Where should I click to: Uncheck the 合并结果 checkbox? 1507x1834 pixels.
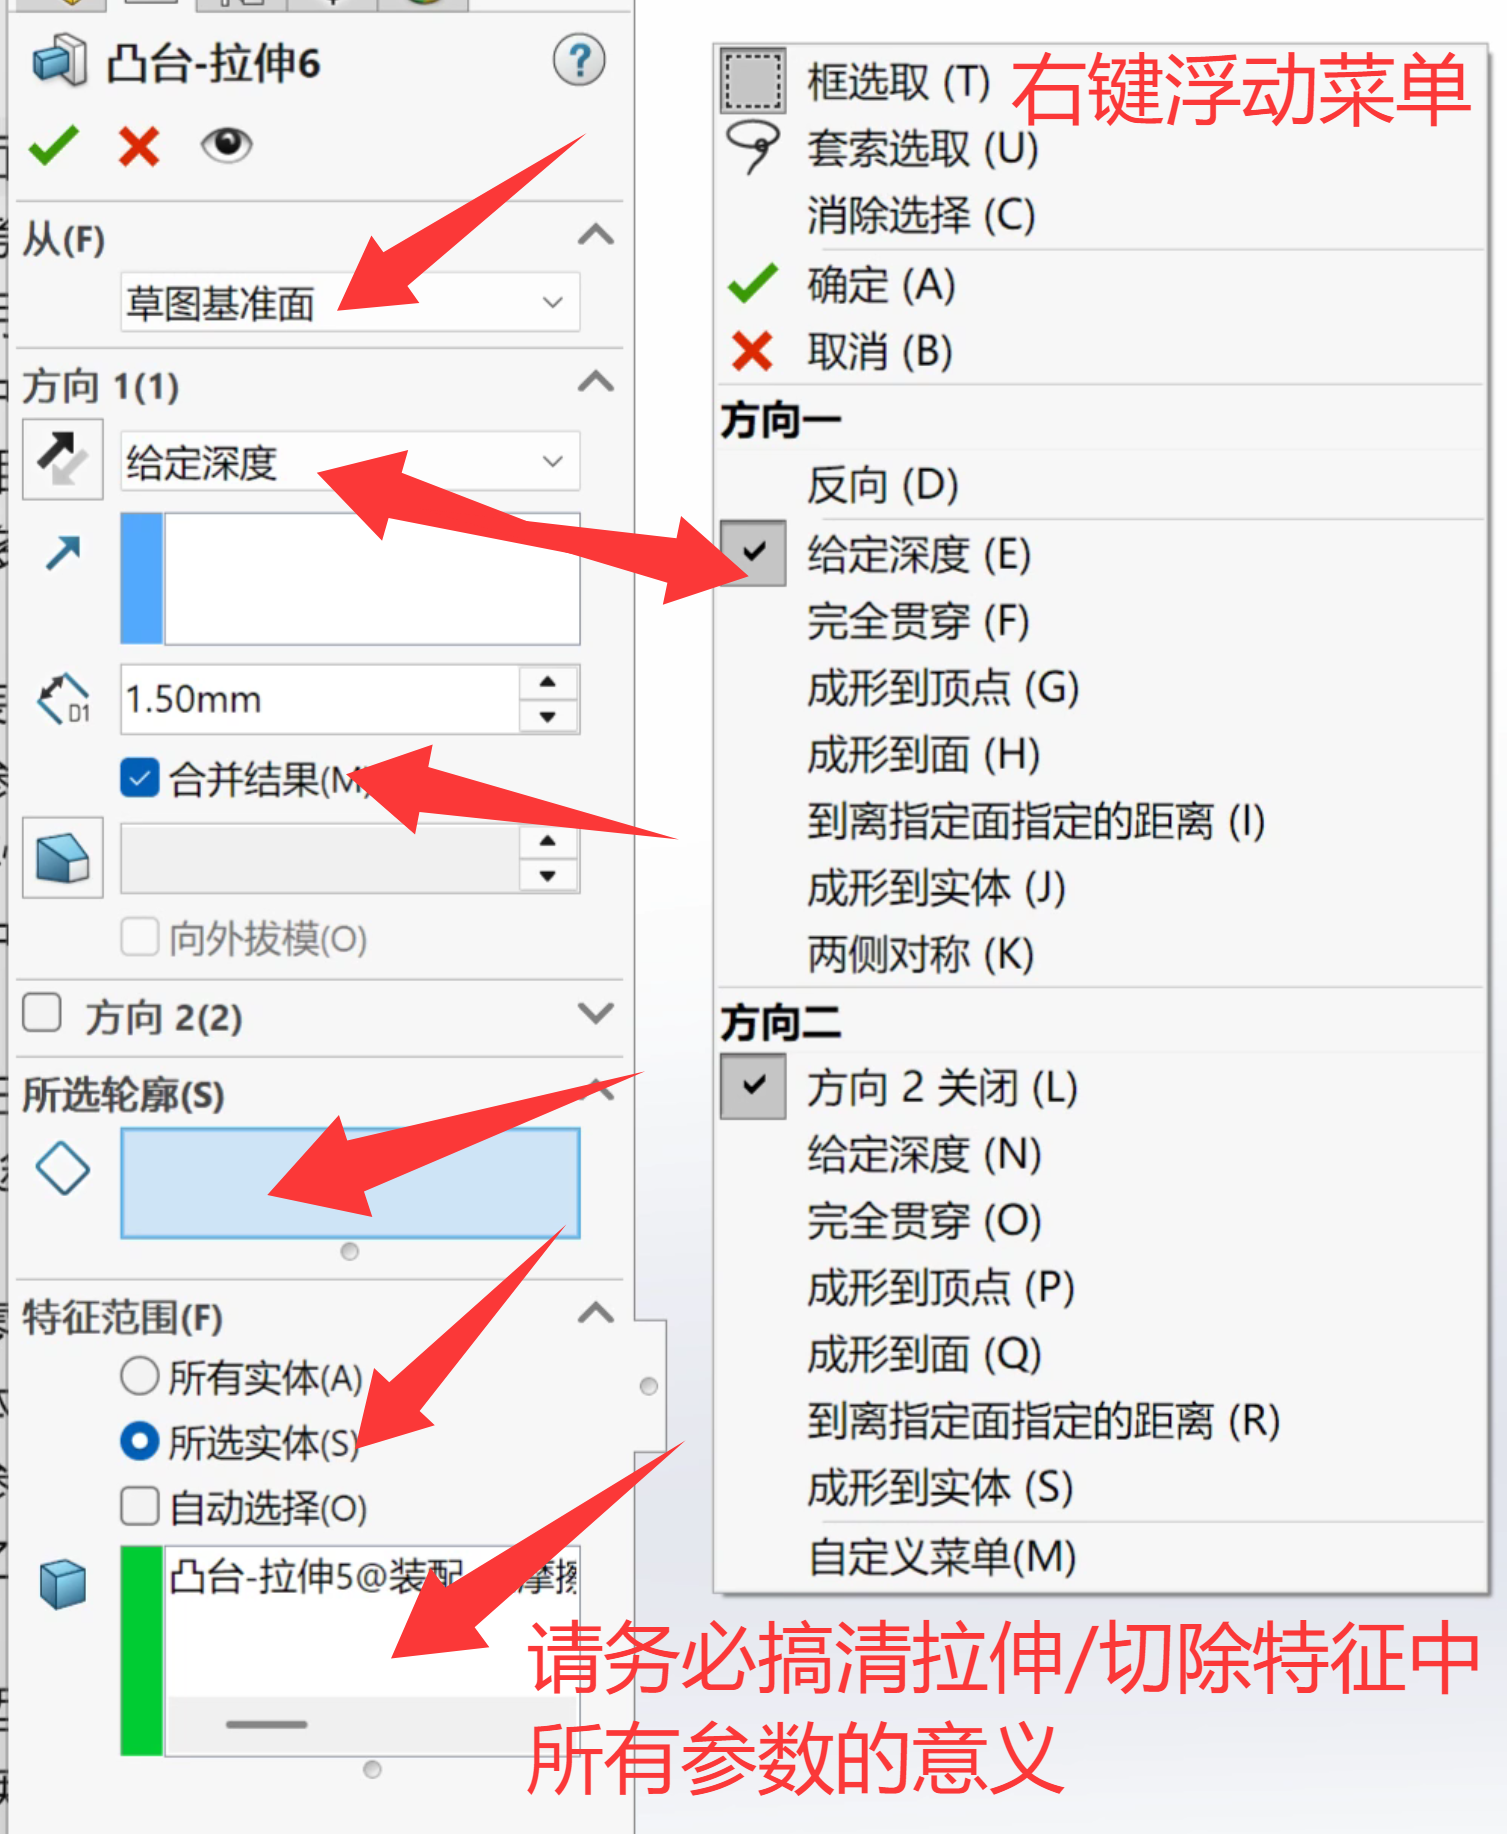click(139, 778)
